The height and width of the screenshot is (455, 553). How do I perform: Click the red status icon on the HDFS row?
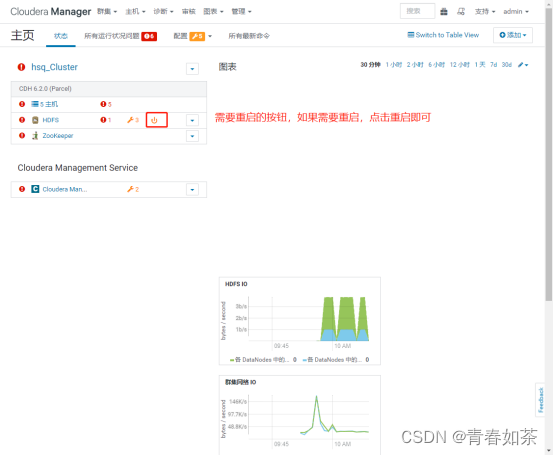pos(22,120)
